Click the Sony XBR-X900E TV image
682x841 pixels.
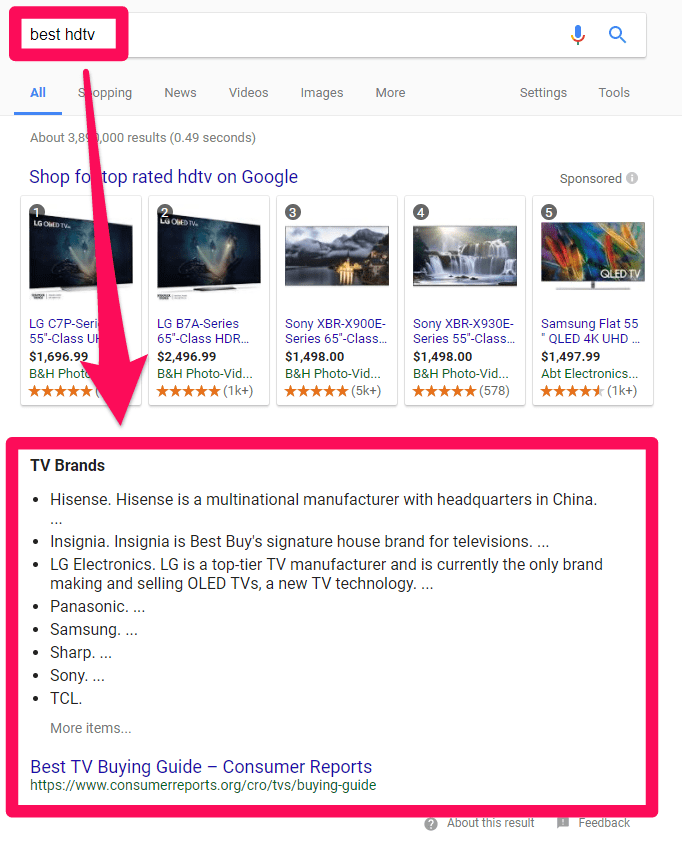[x=337, y=256]
